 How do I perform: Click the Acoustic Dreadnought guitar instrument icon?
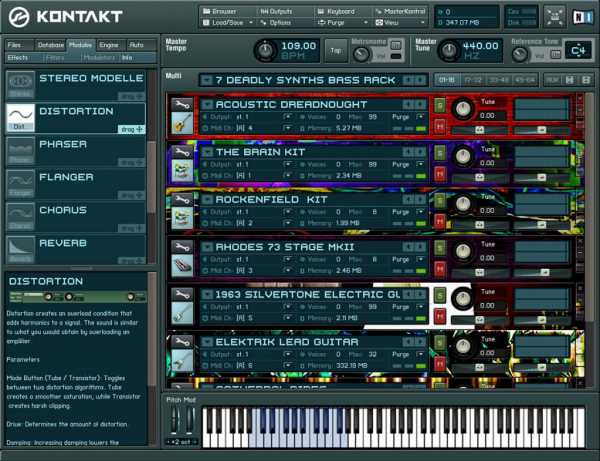coord(182,122)
